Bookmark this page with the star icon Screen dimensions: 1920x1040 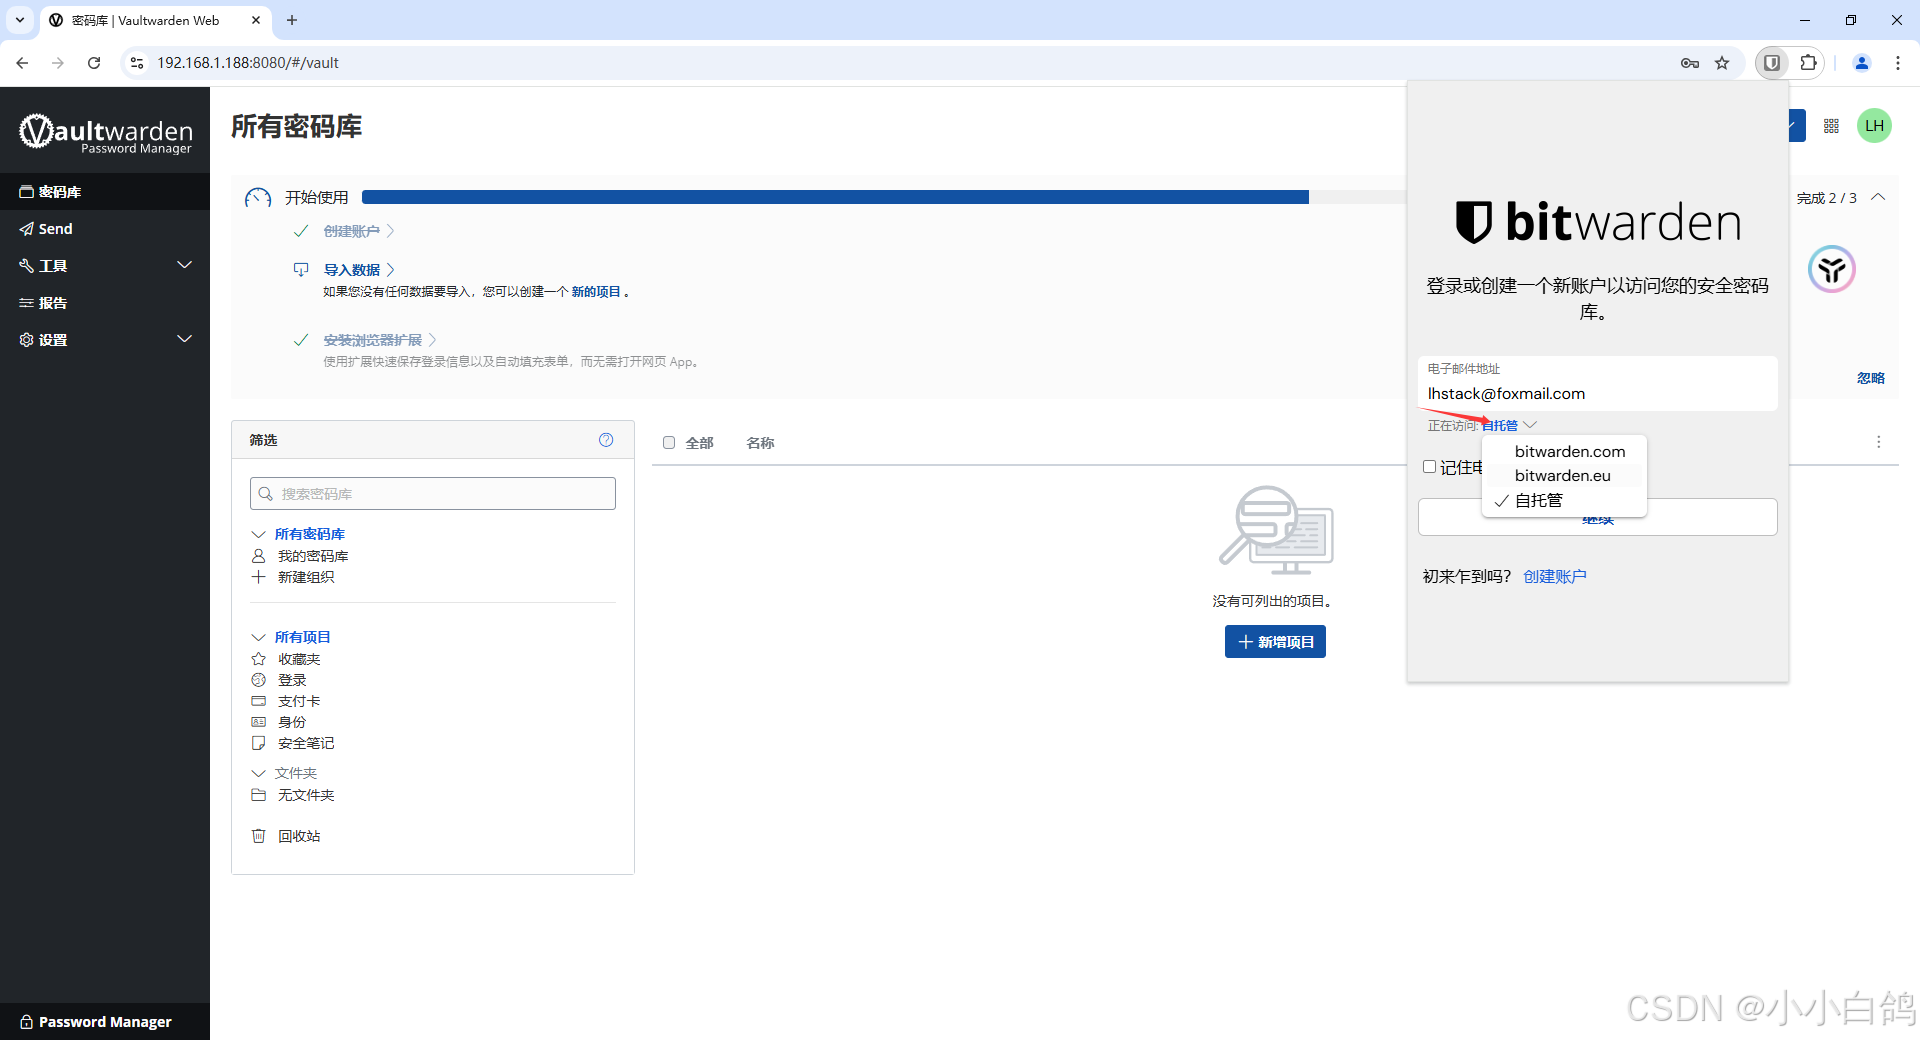click(1722, 63)
